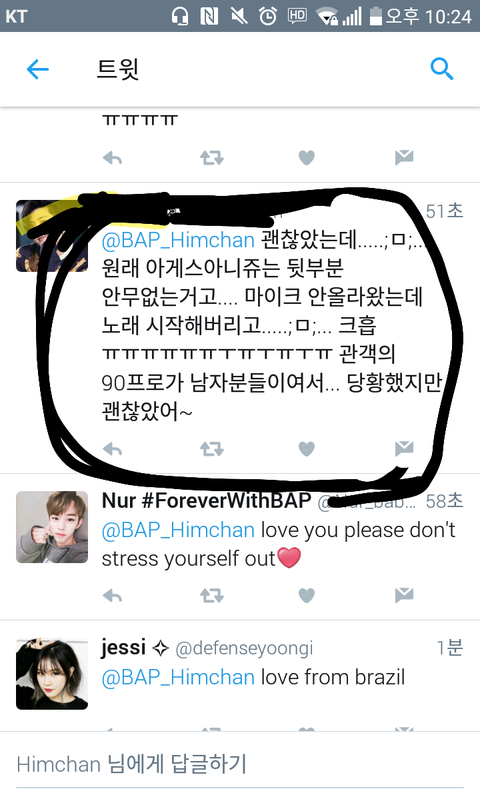Reply to the topmost partially visible tweet
The height and width of the screenshot is (795, 480).
point(112,158)
